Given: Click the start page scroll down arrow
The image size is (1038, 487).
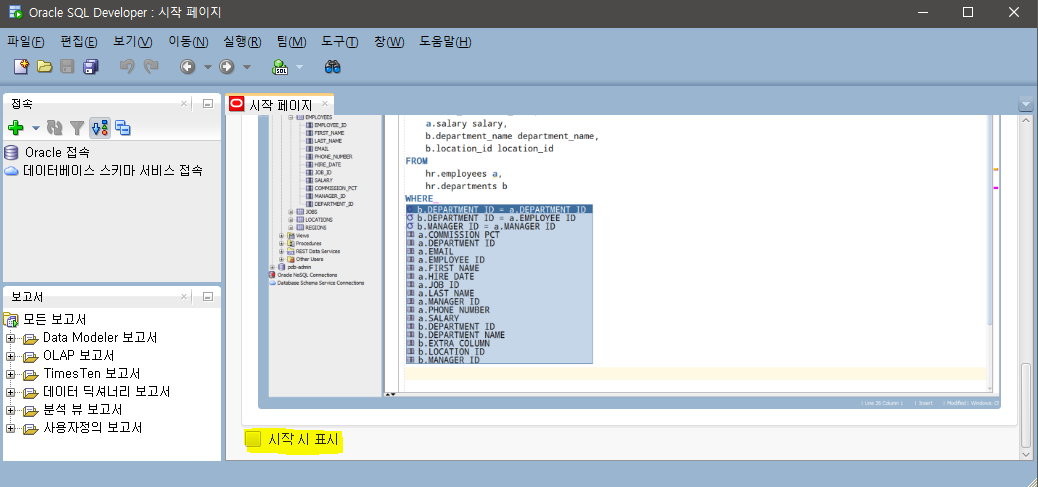Looking at the screenshot, I should tap(1026, 454).
